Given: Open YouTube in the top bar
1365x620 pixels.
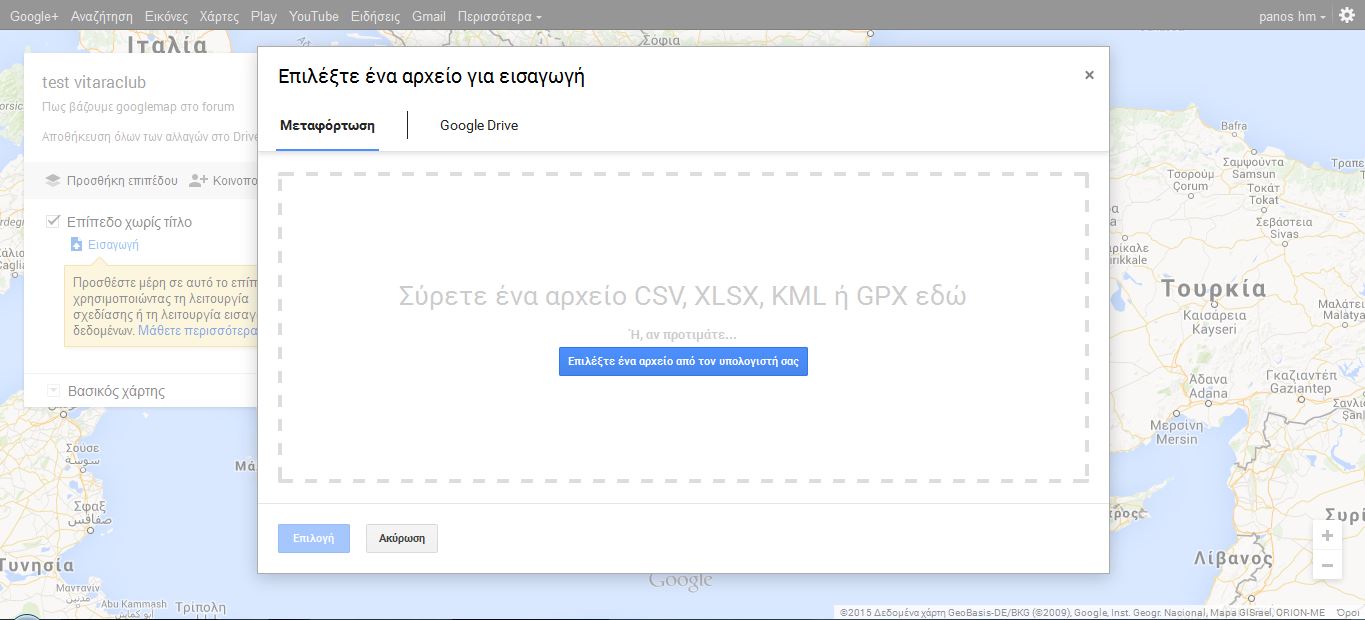Looking at the screenshot, I should click(314, 16).
